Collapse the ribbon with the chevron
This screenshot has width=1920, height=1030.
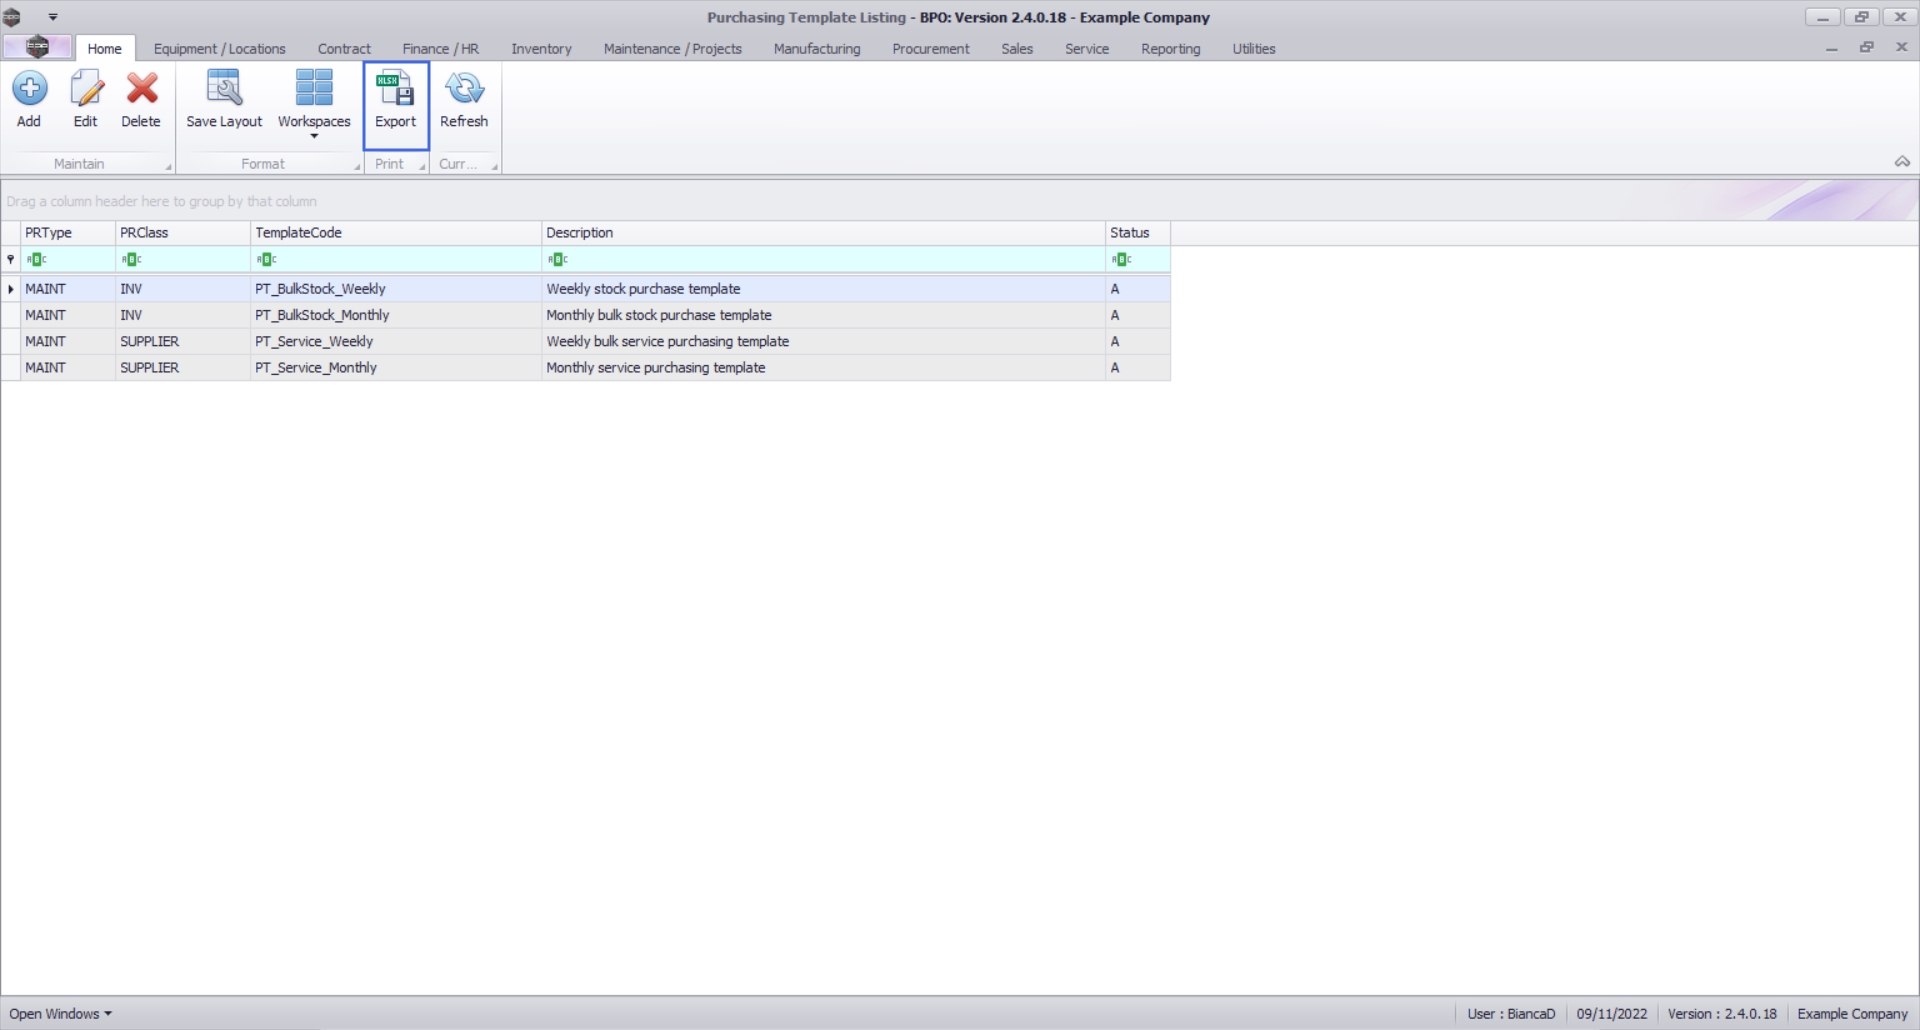tap(1902, 162)
